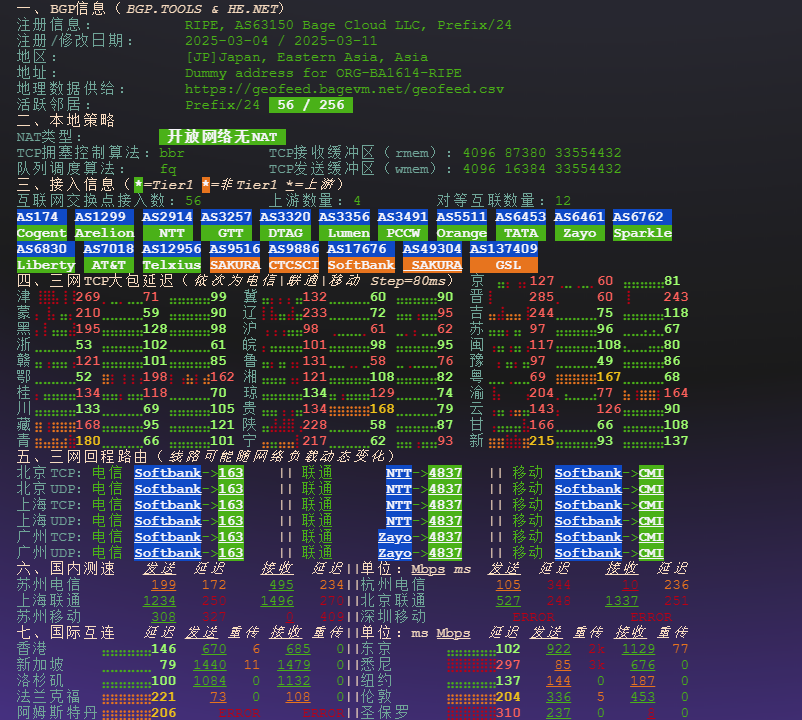Image resolution: width=802 pixels, height=720 pixels.
Task: Select the AT&T AS7018 badge
Action: tap(111, 258)
